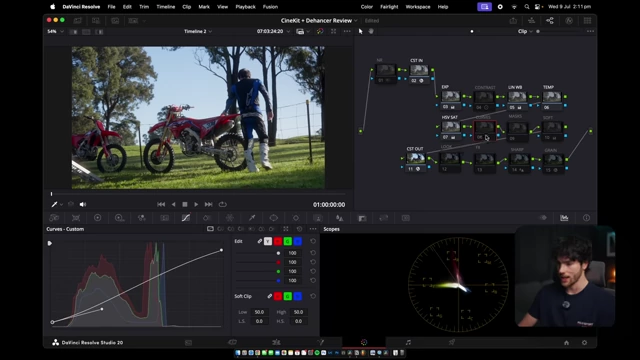Image resolution: width=640 pixels, height=360 pixels.
Task: Open viewer three-dot options menu
Action: pyautogui.click(x=347, y=31)
